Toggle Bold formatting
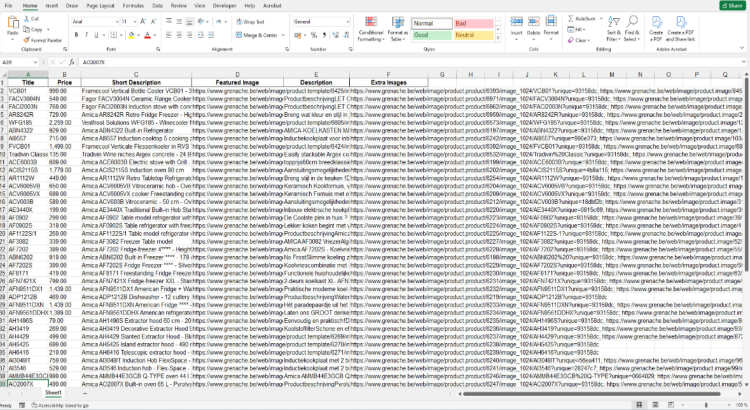750x410 pixels. click(76, 35)
